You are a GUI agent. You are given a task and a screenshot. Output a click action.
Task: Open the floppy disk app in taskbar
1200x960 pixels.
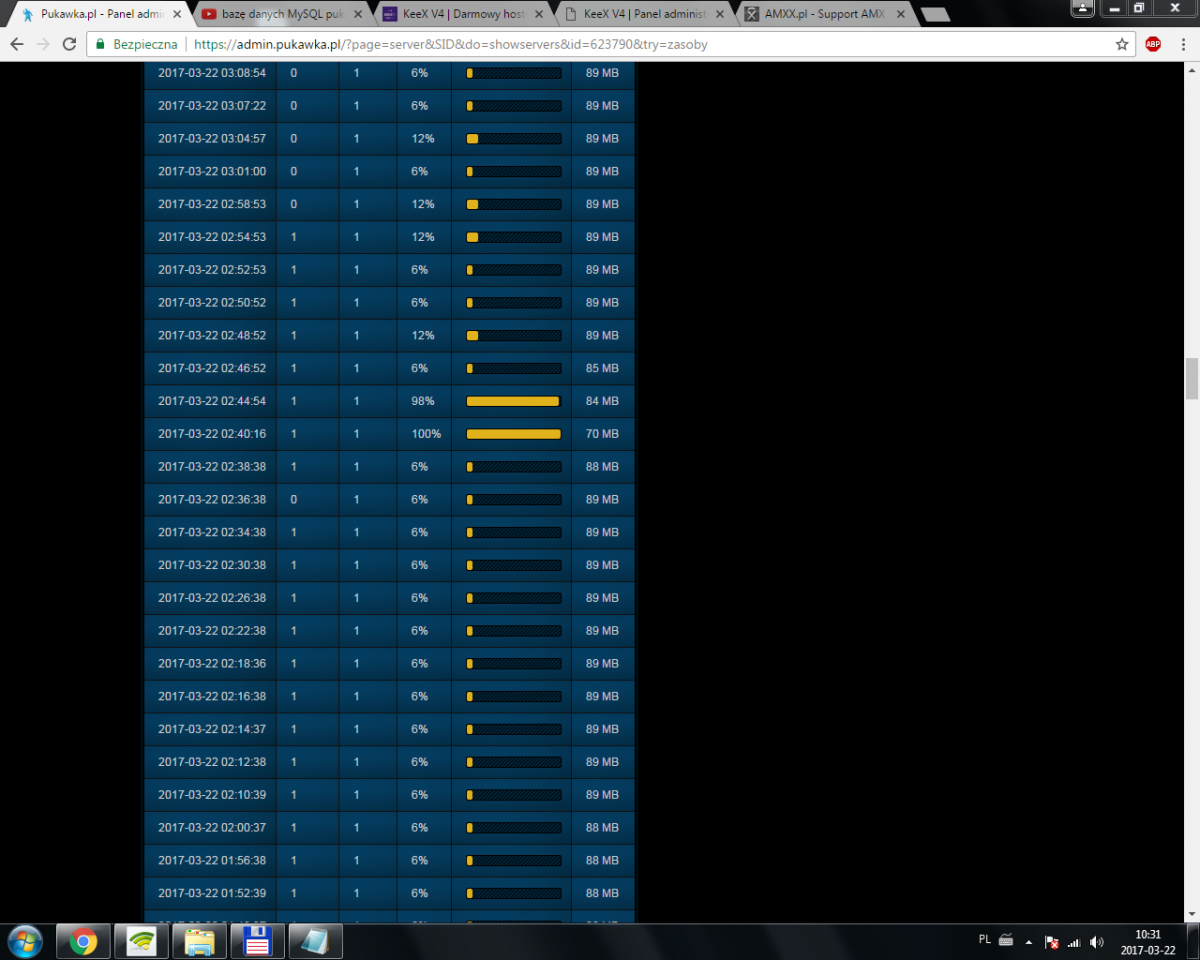258,941
